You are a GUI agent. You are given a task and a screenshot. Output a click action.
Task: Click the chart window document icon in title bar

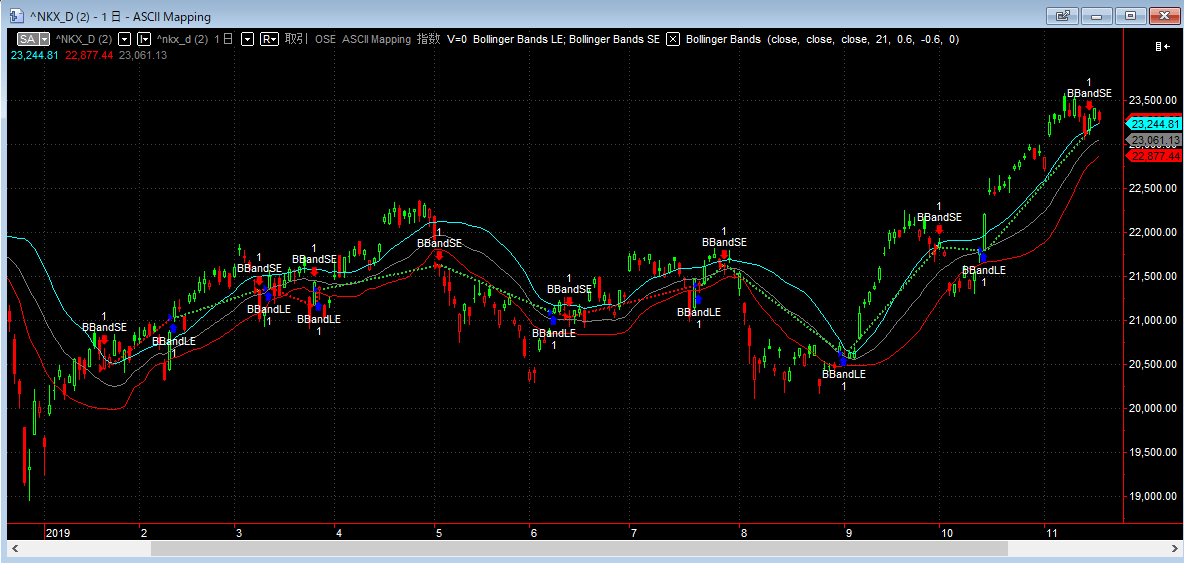tap(17, 16)
